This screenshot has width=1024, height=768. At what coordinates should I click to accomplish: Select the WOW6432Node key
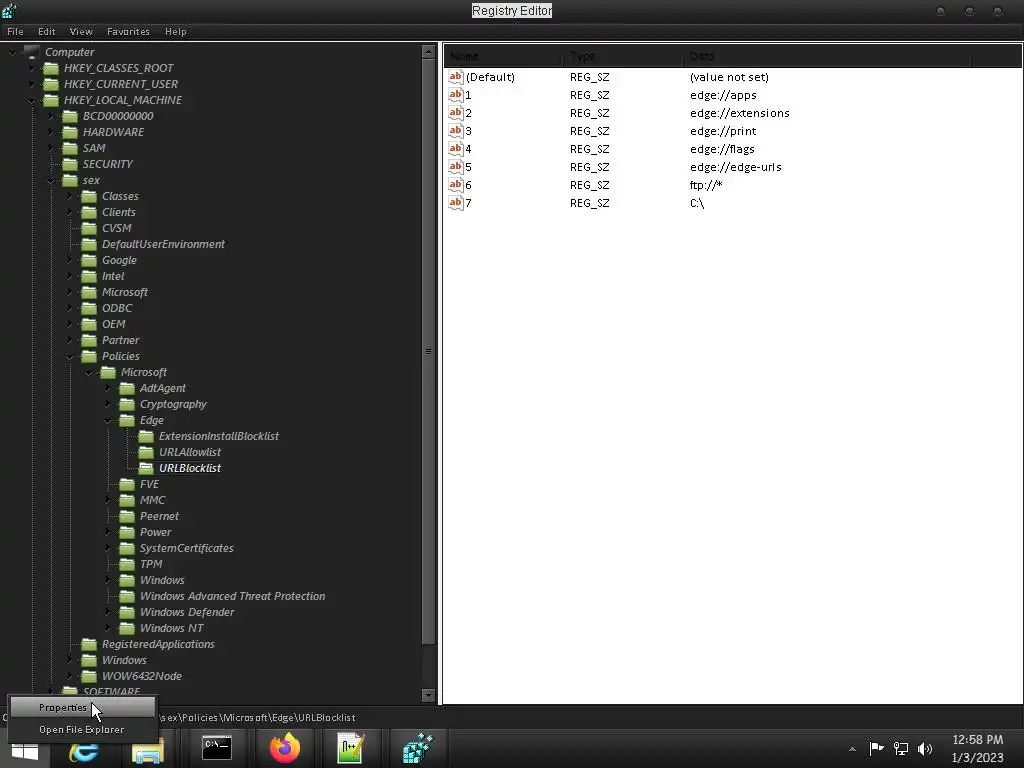pyautogui.click(x=142, y=677)
